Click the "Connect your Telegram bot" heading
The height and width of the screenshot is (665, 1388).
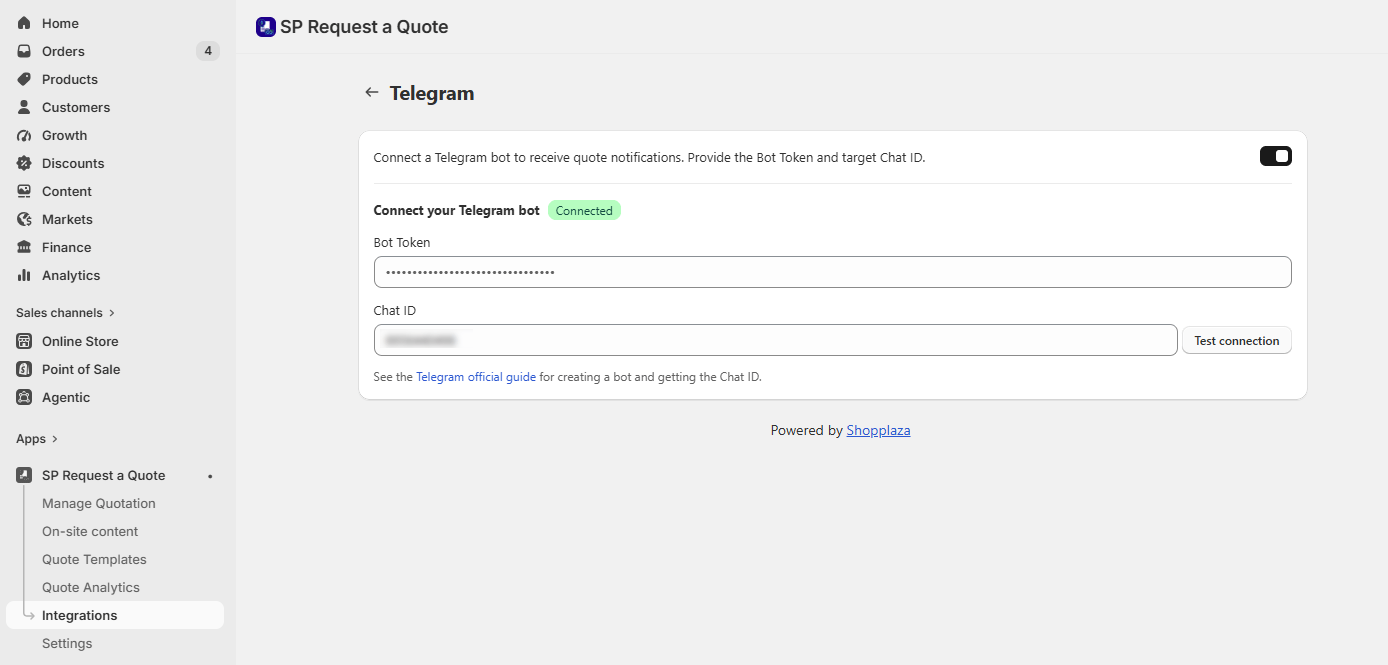click(x=457, y=210)
